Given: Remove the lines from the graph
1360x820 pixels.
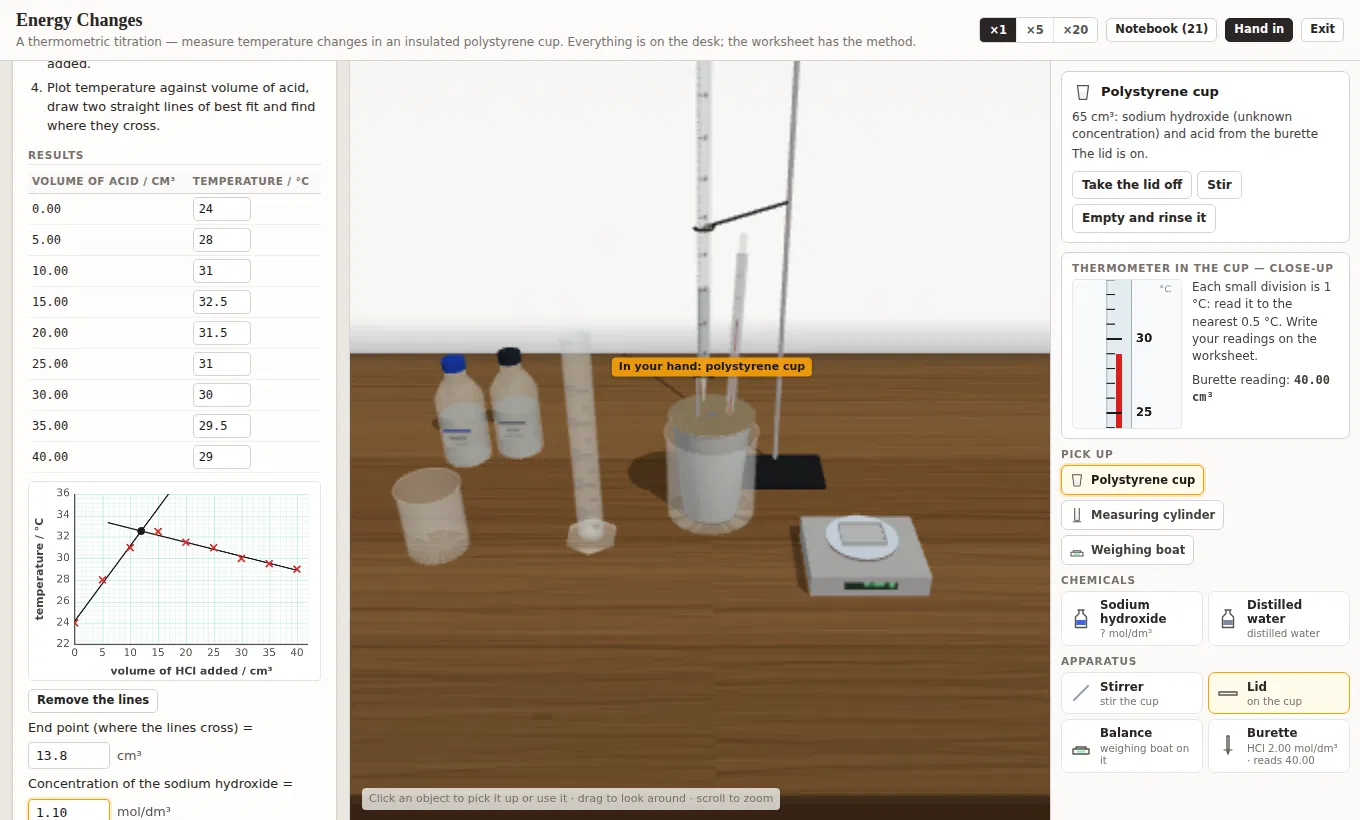Looking at the screenshot, I should coord(93,700).
